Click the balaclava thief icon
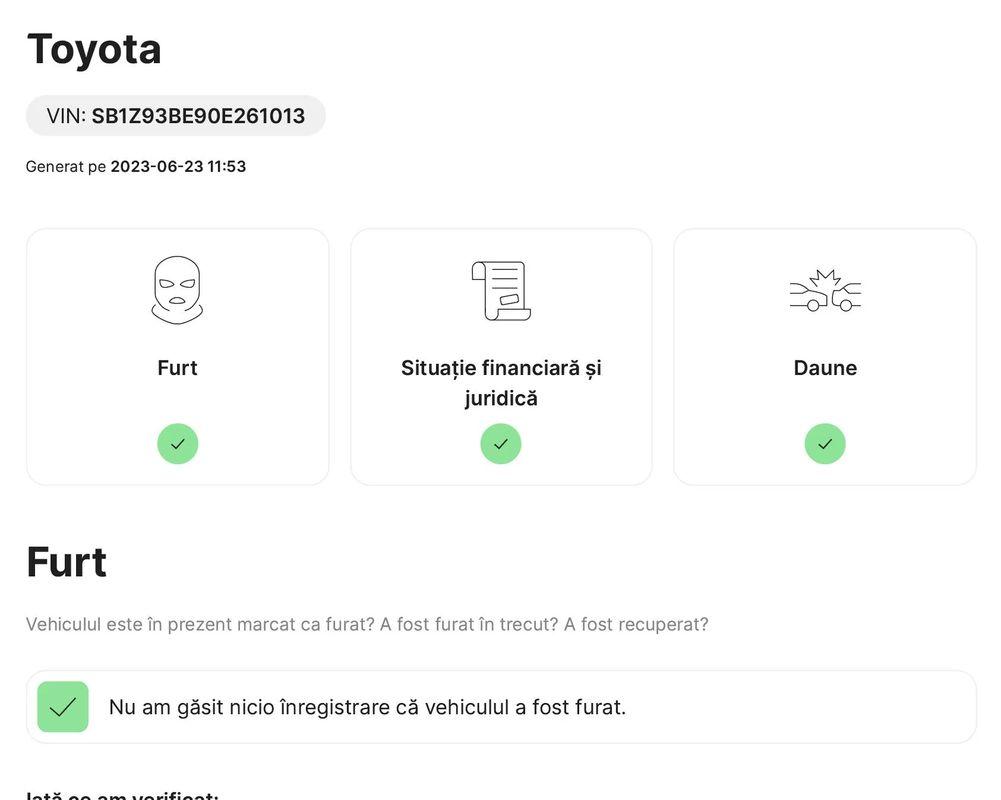Image resolution: width=1001 pixels, height=800 pixels. (x=177, y=291)
